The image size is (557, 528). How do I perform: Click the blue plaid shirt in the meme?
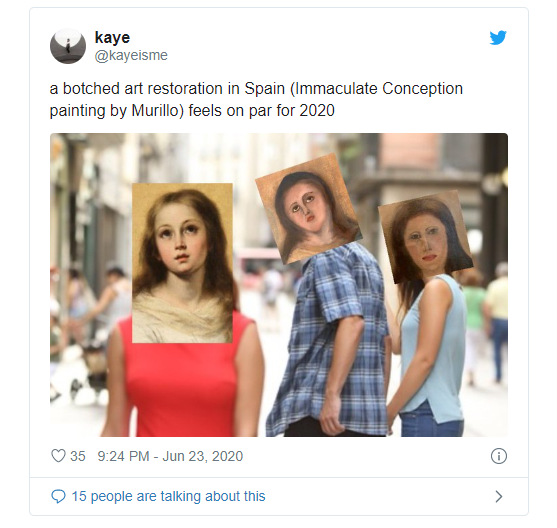tap(334, 341)
